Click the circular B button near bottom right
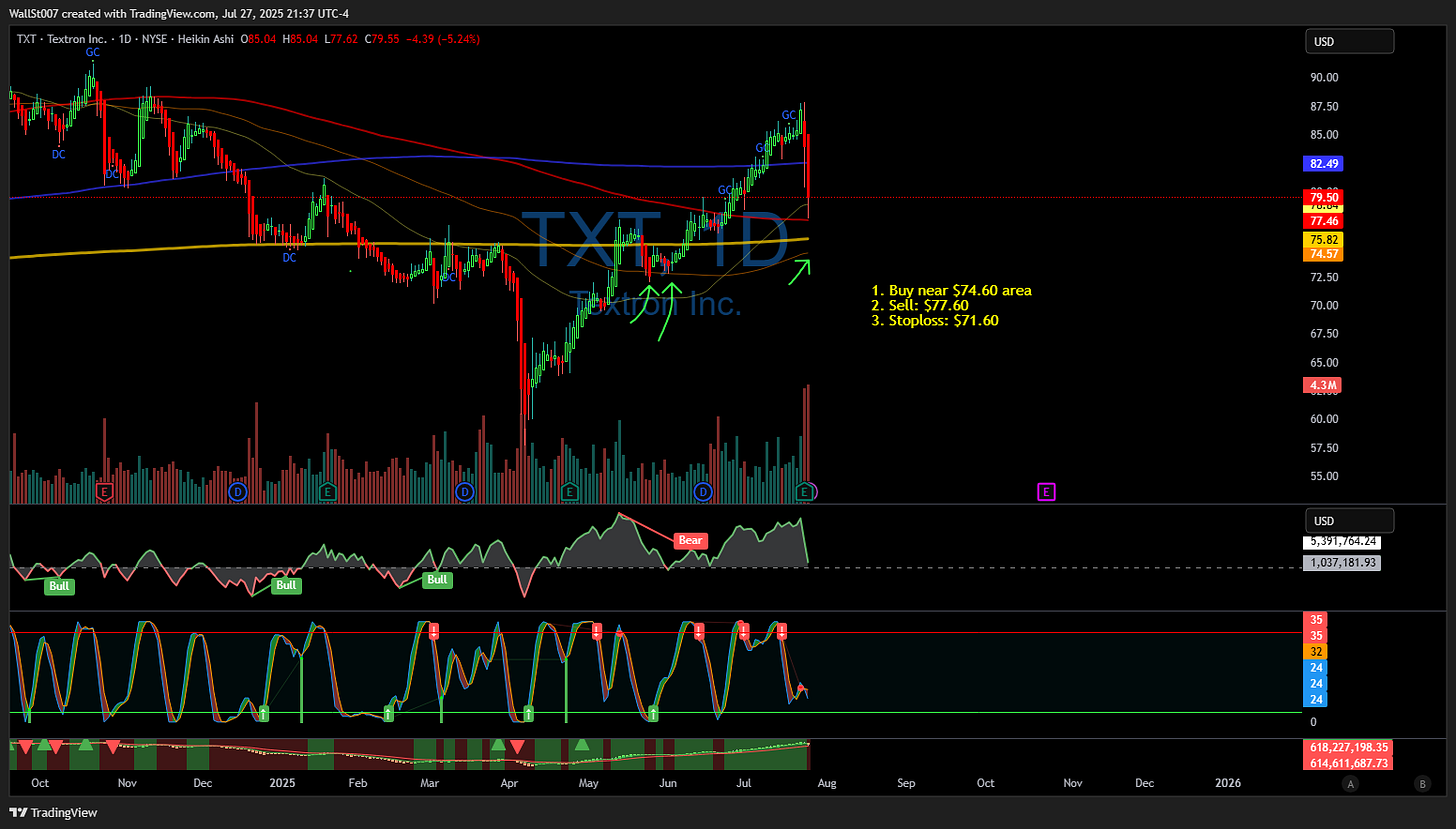This screenshot has height=829, width=1456. [1422, 784]
